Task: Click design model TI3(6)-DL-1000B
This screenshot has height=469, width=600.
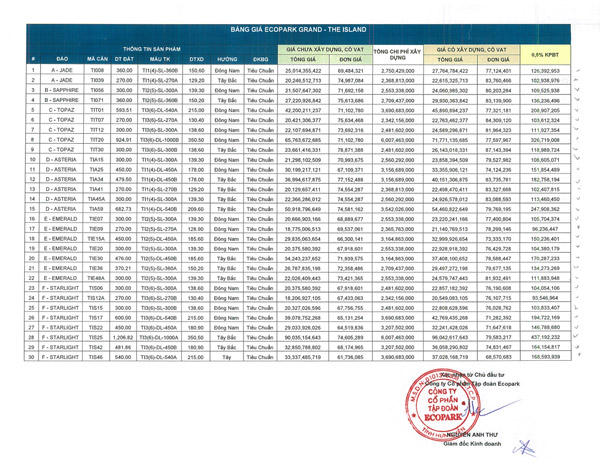Action: (x=160, y=140)
